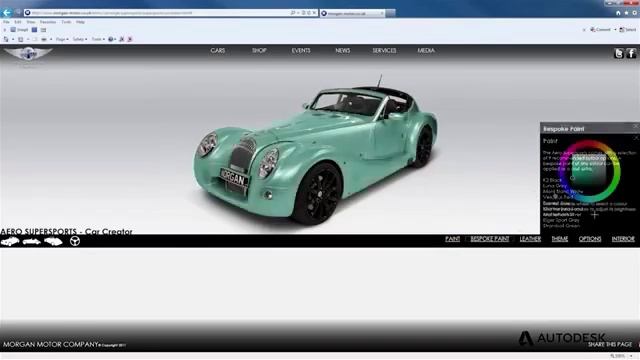The height and width of the screenshot is (360, 640).
Task: Click the Select toolbar button
Action: tap(628, 30)
